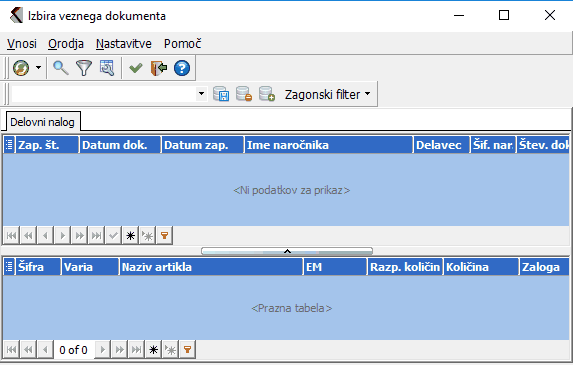The image size is (573, 365).
Task: Click upper grid previous record navigator button
Action: pos(45,235)
